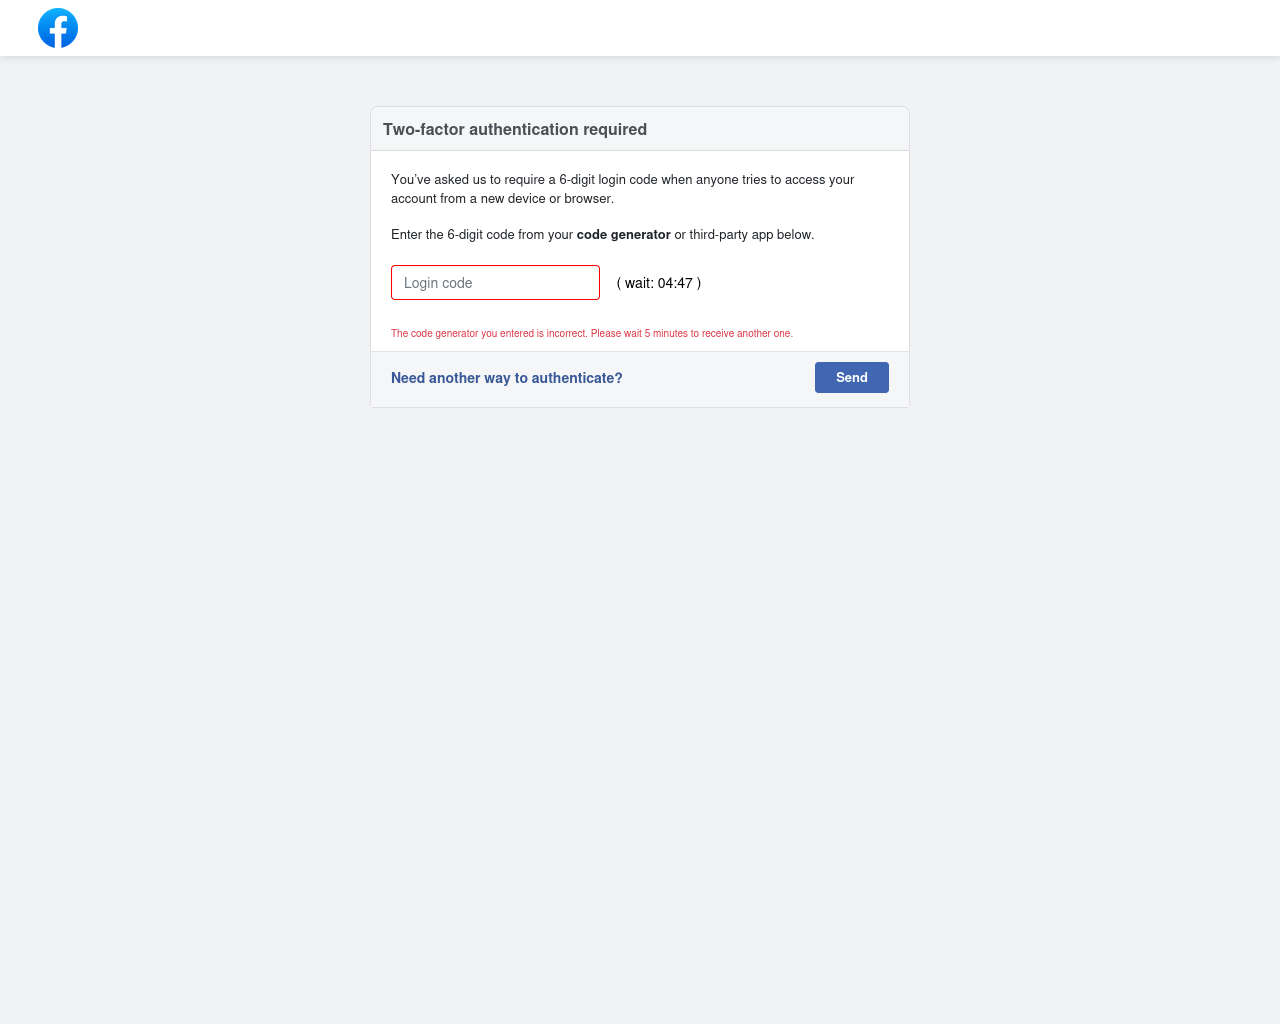Click the gray title bar of the authentication dialog

coord(640,129)
